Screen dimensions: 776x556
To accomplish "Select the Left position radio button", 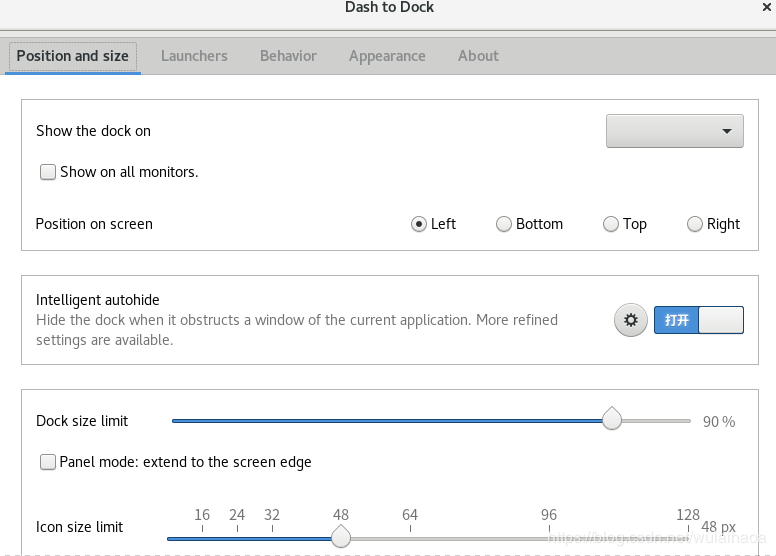I will (x=419, y=224).
